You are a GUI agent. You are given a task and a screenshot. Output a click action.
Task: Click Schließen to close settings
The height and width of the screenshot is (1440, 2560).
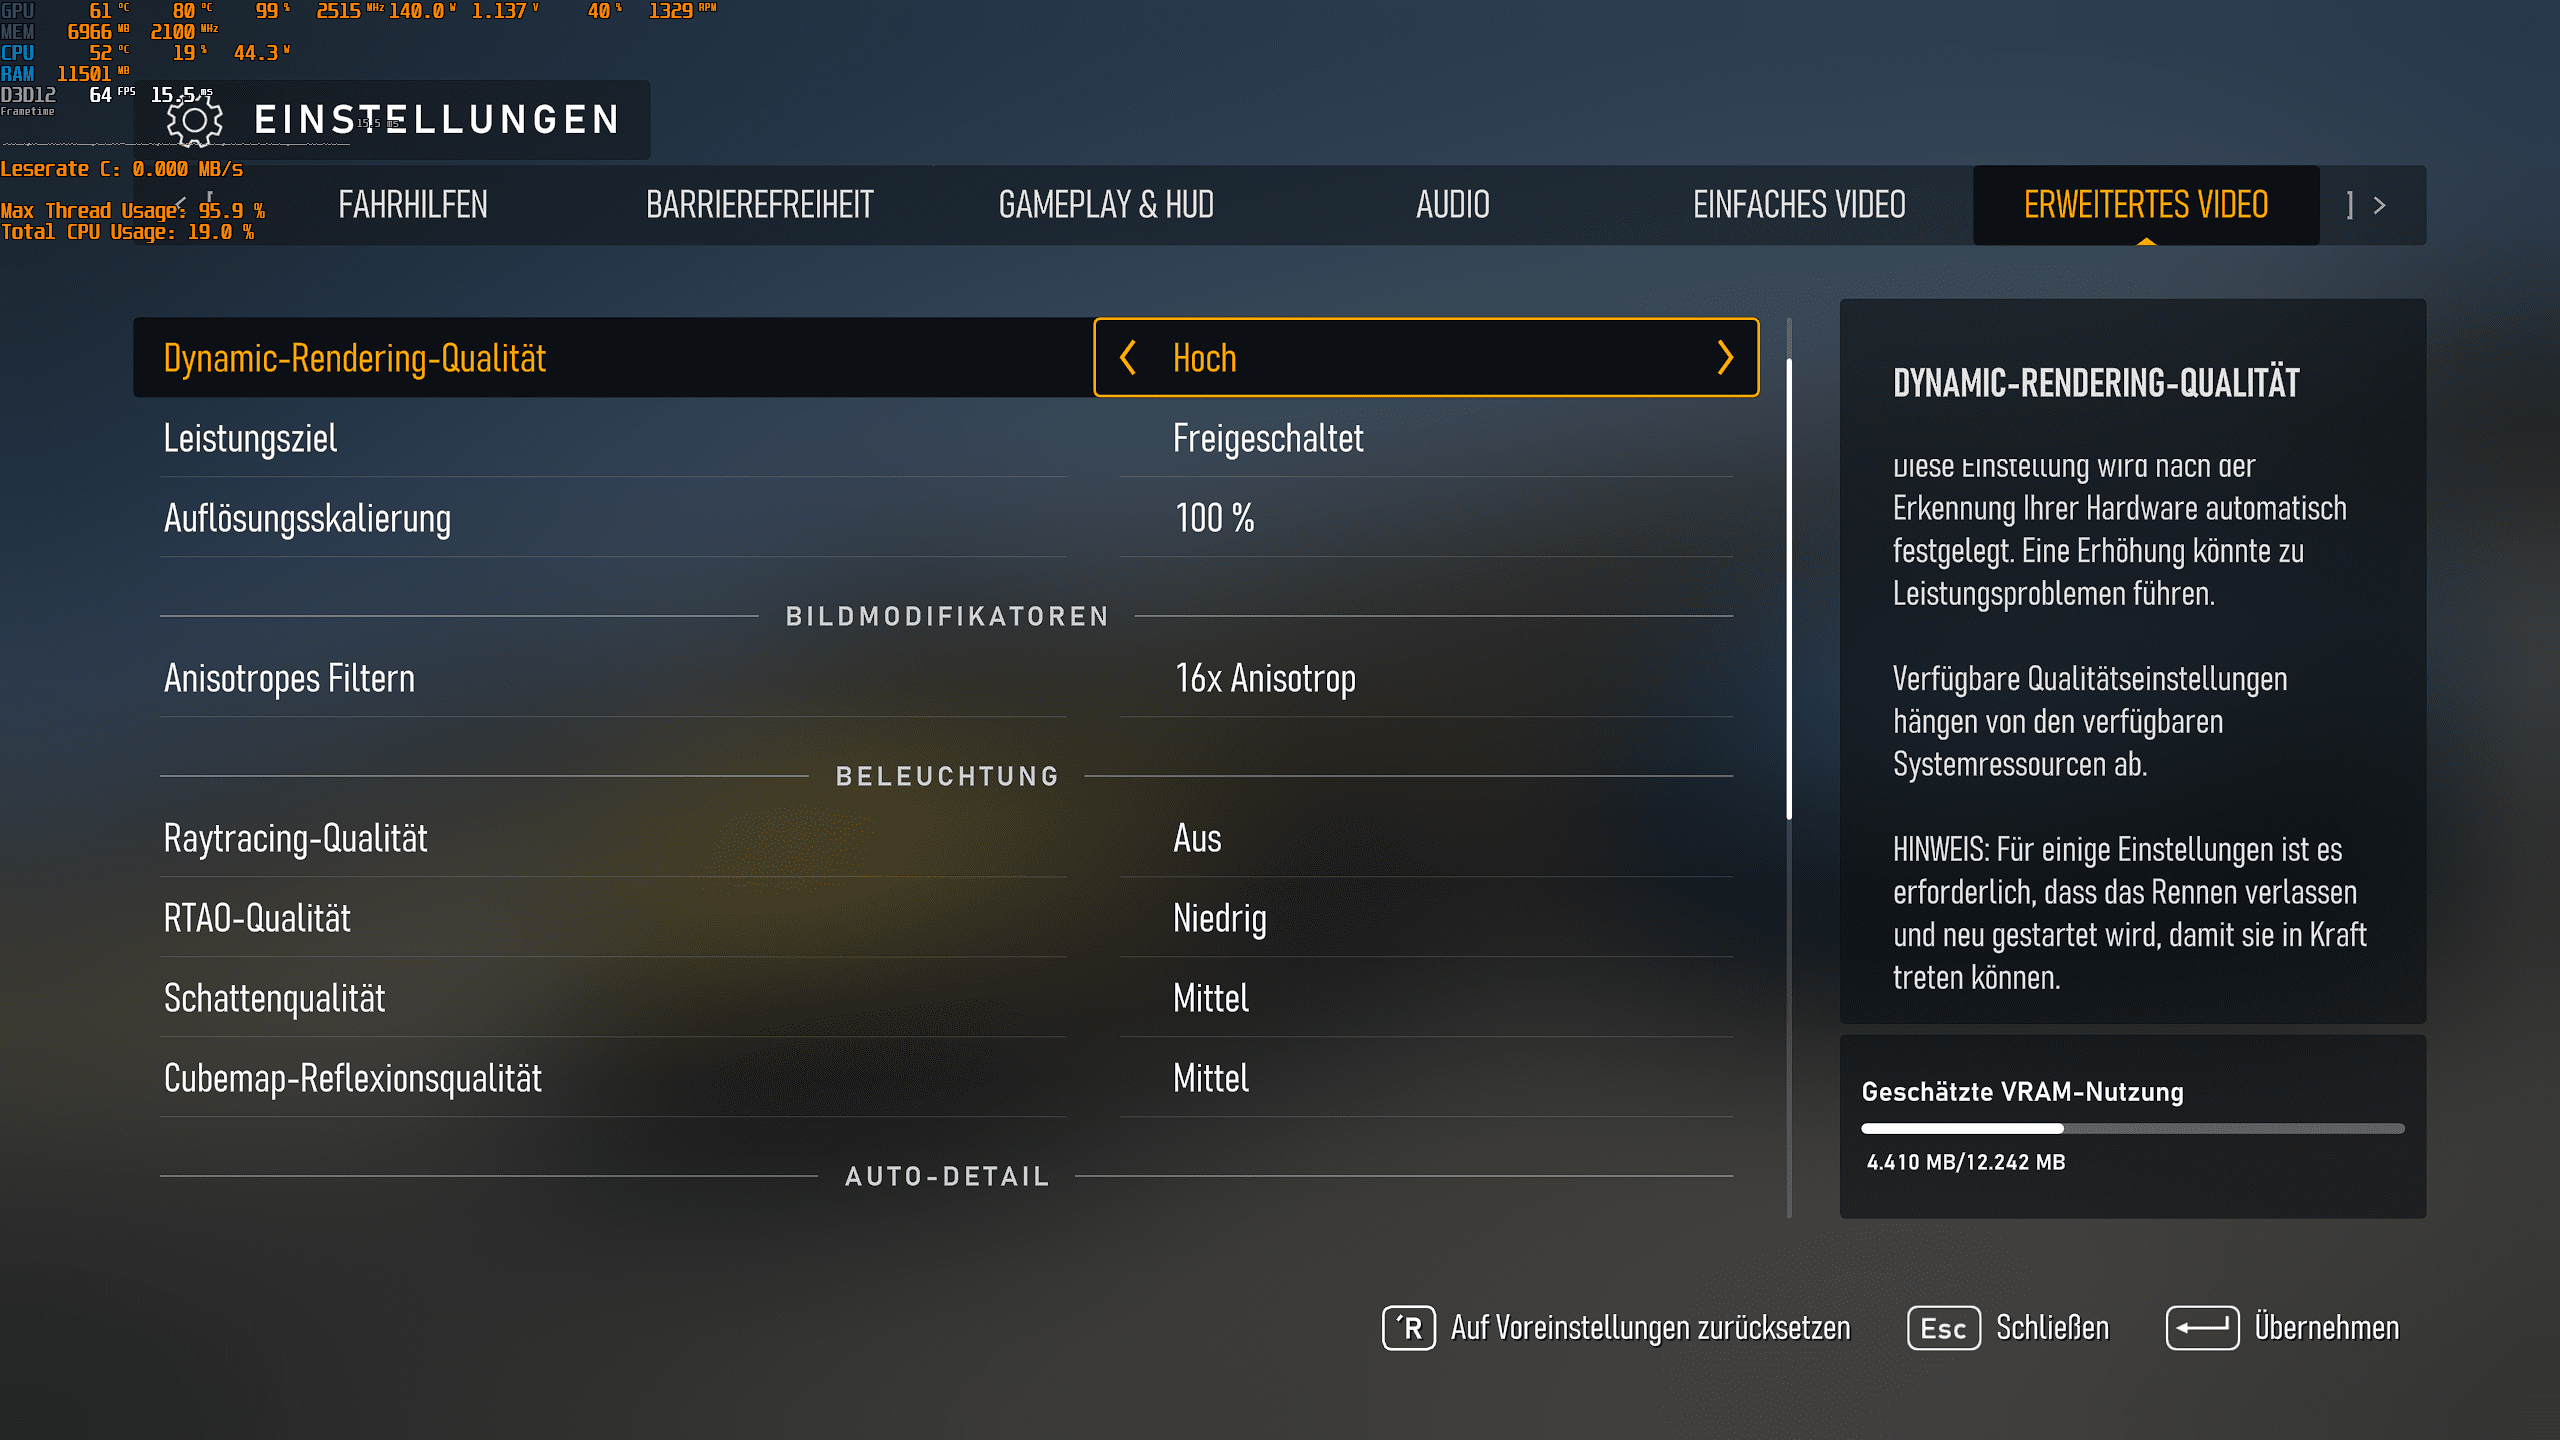tap(2052, 1328)
